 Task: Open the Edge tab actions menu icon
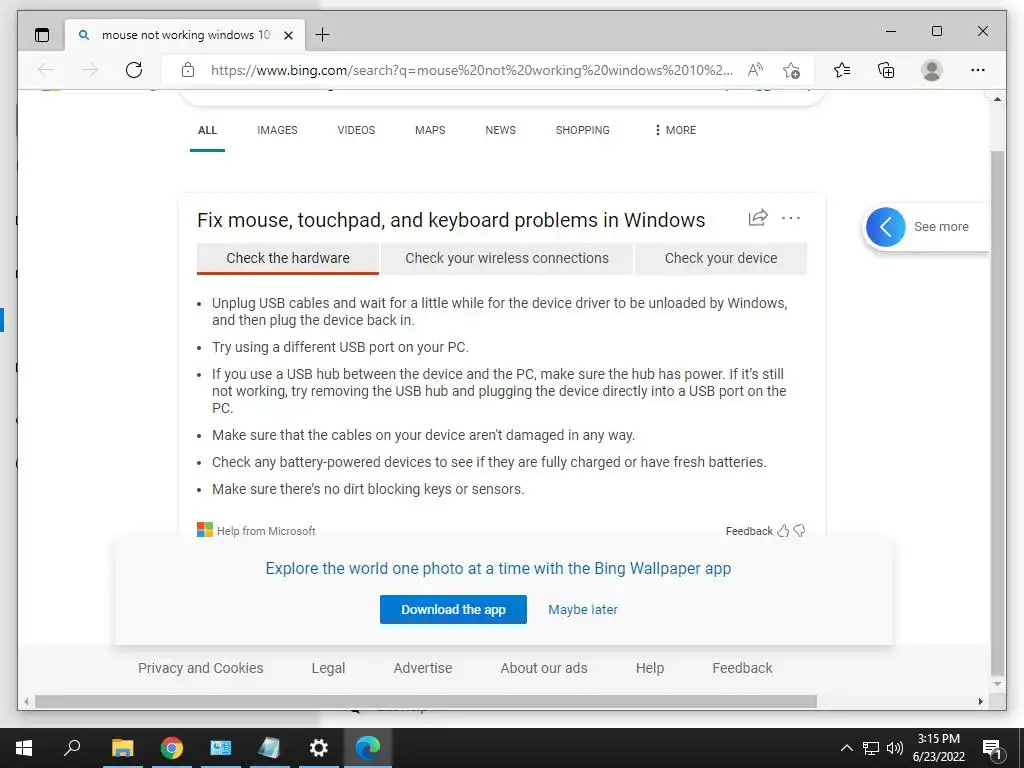tap(42, 35)
